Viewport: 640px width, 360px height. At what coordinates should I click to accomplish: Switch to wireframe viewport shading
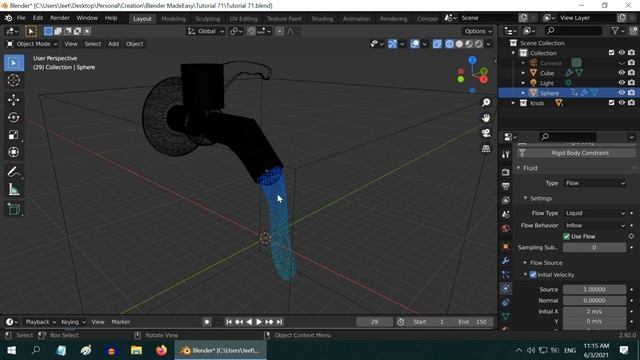(449, 44)
